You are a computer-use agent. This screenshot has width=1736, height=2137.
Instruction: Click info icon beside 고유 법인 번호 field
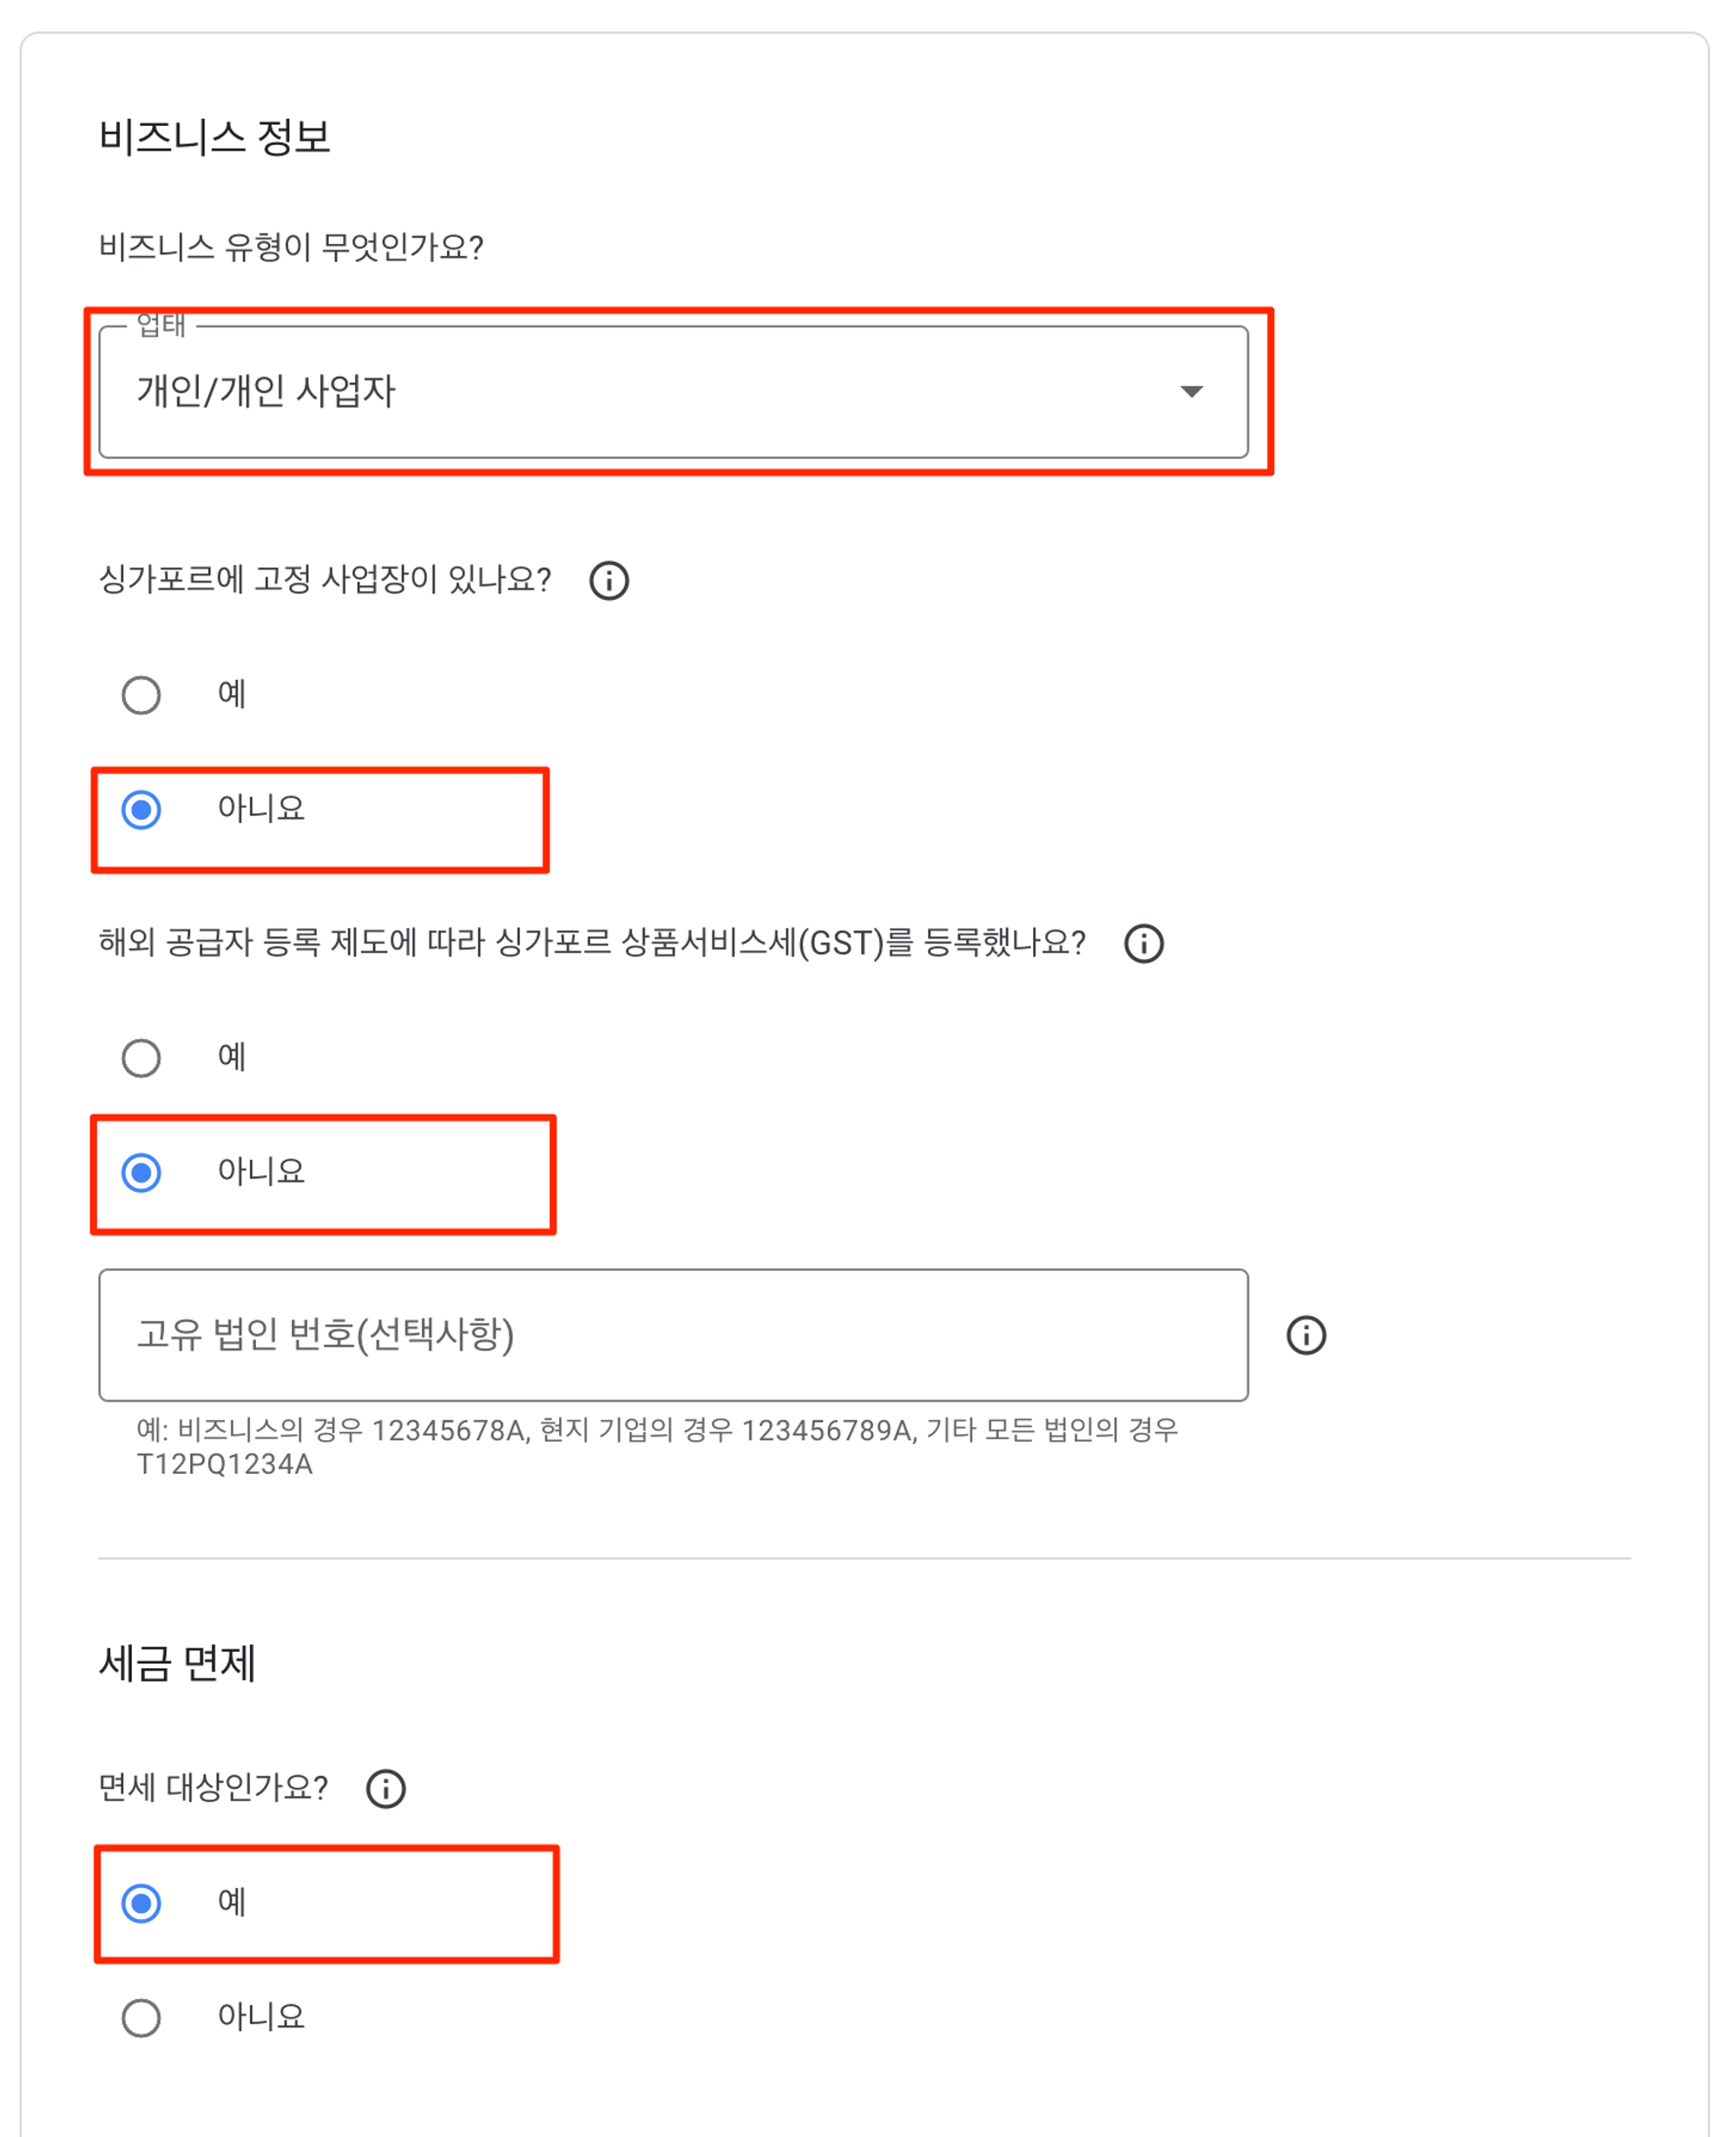tap(1306, 1335)
